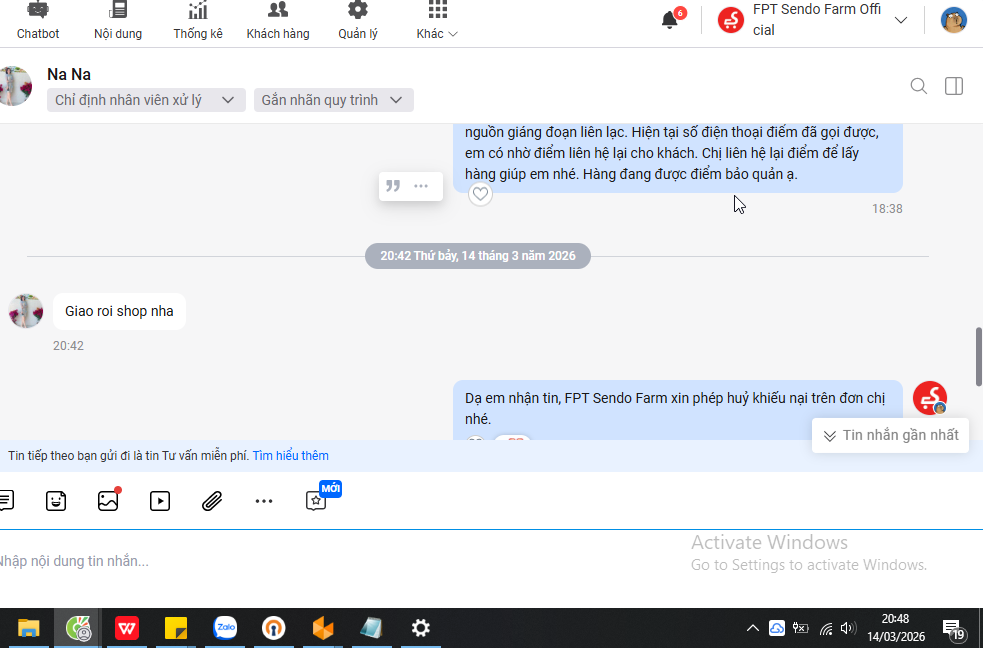Focus the Nhập nội dung tin nhắn field
This screenshot has height=648, width=983.
point(339,561)
